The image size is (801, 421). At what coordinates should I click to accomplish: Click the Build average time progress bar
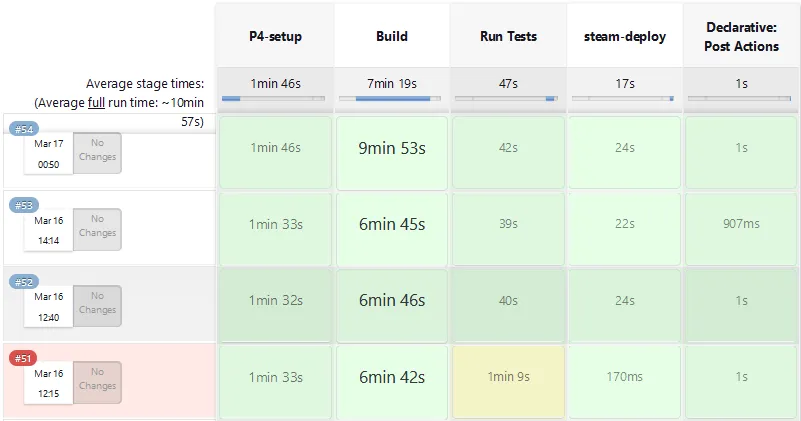tap(391, 99)
